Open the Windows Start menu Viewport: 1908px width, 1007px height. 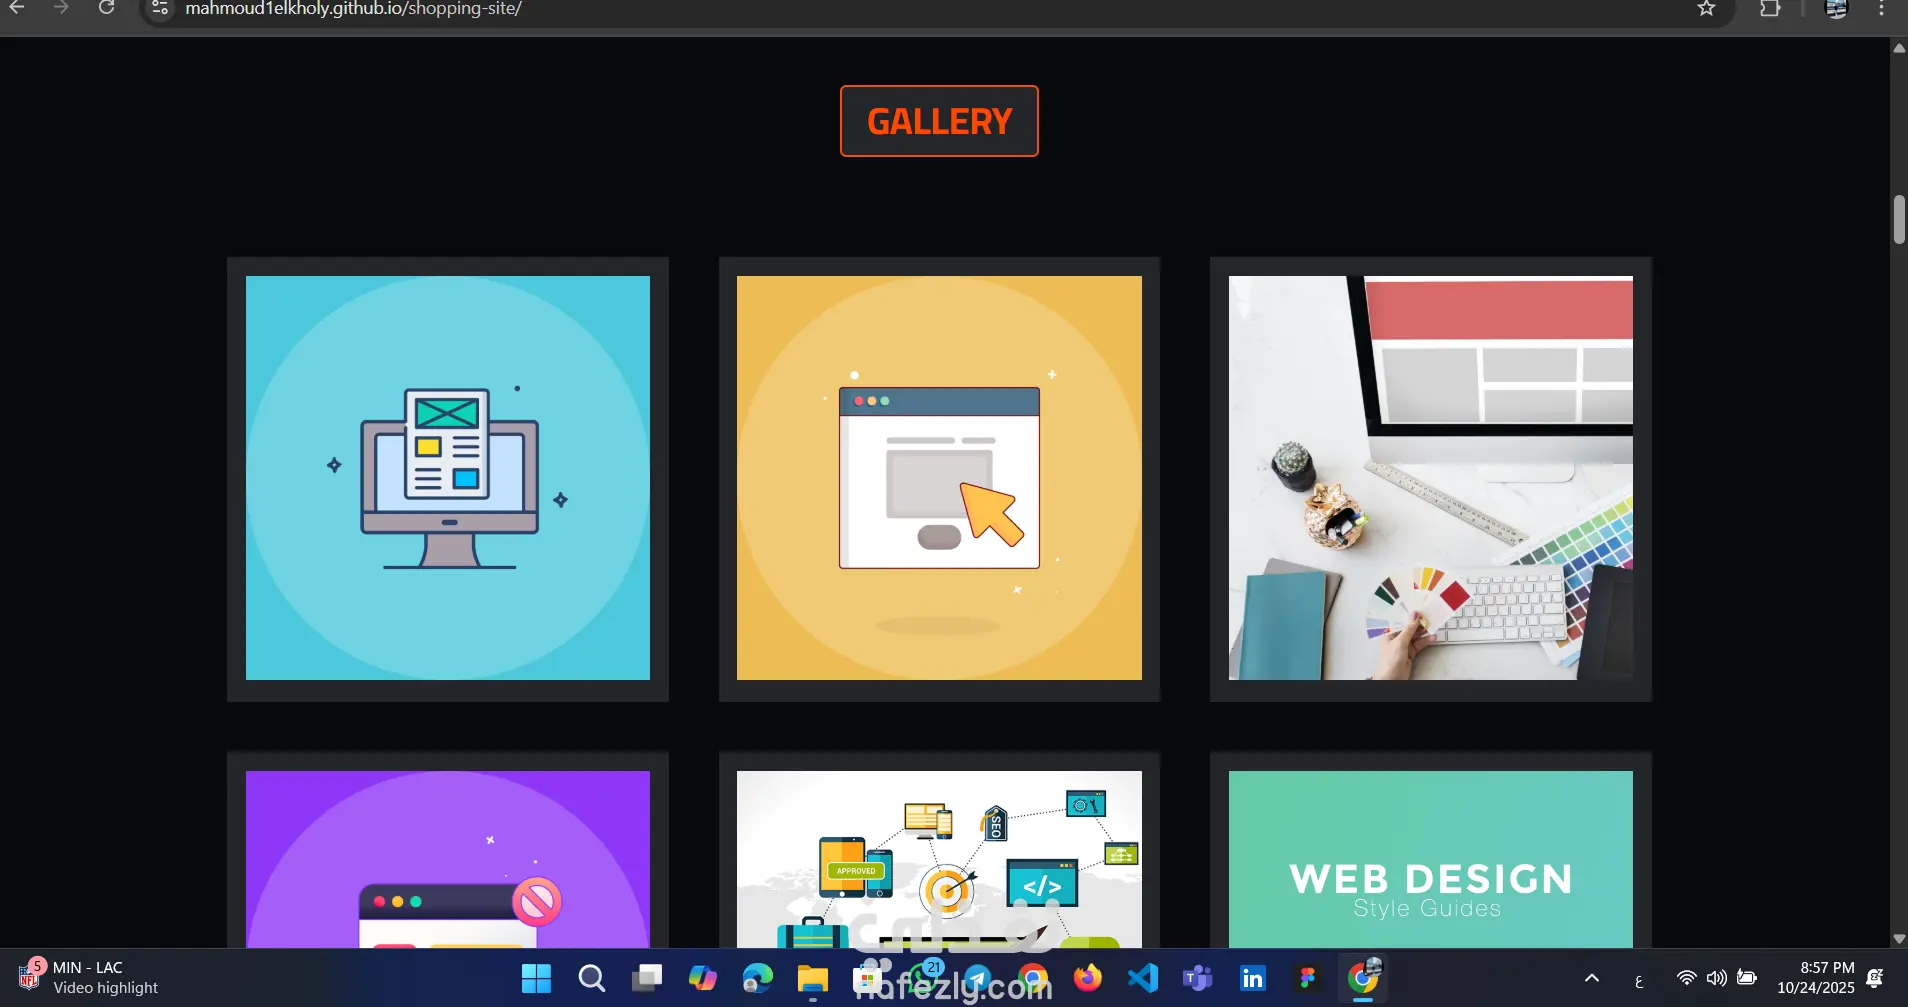[x=536, y=978]
